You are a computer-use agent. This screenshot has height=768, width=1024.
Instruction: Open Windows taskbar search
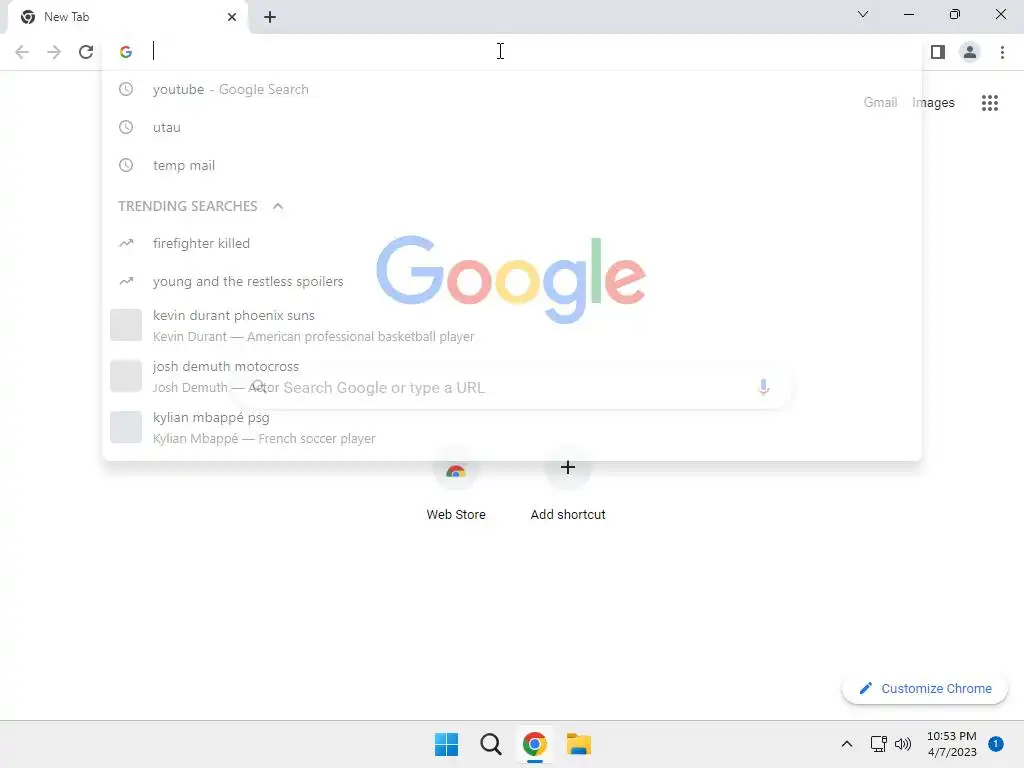tap(490, 744)
